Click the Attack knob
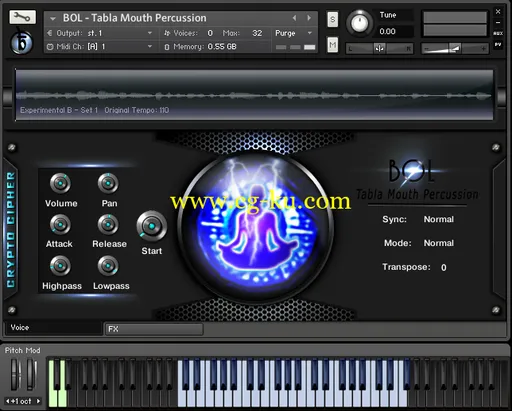This screenshot has width=512, height=411. pyautogui.click(x=60, y=225)
